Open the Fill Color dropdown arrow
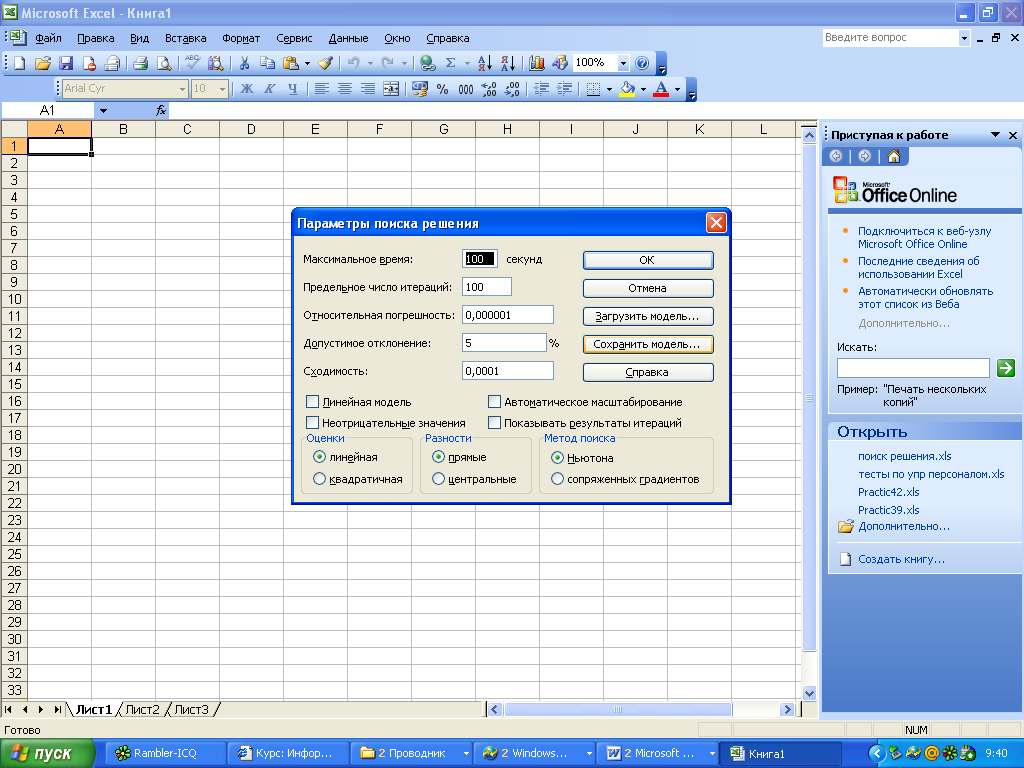This screenshot has width=1024, height=768. (x=643, y=89)
